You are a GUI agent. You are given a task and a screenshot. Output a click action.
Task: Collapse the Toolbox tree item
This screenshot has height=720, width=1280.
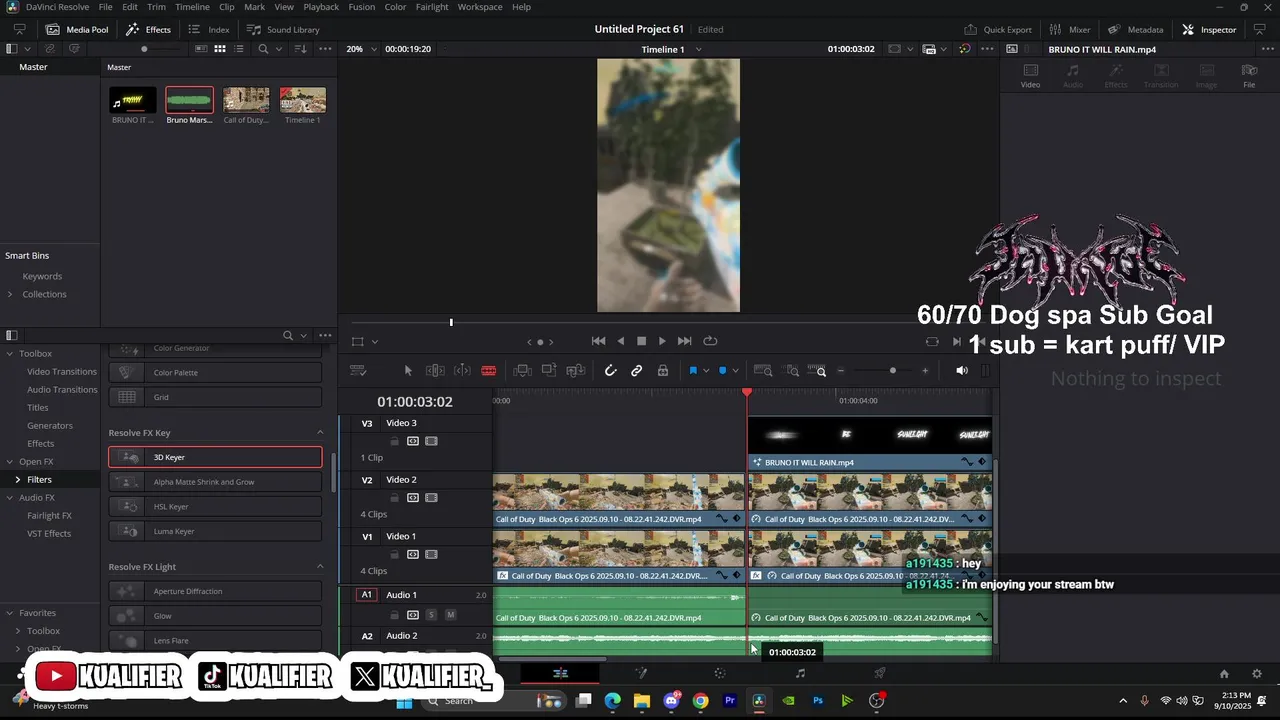point(10,354)
